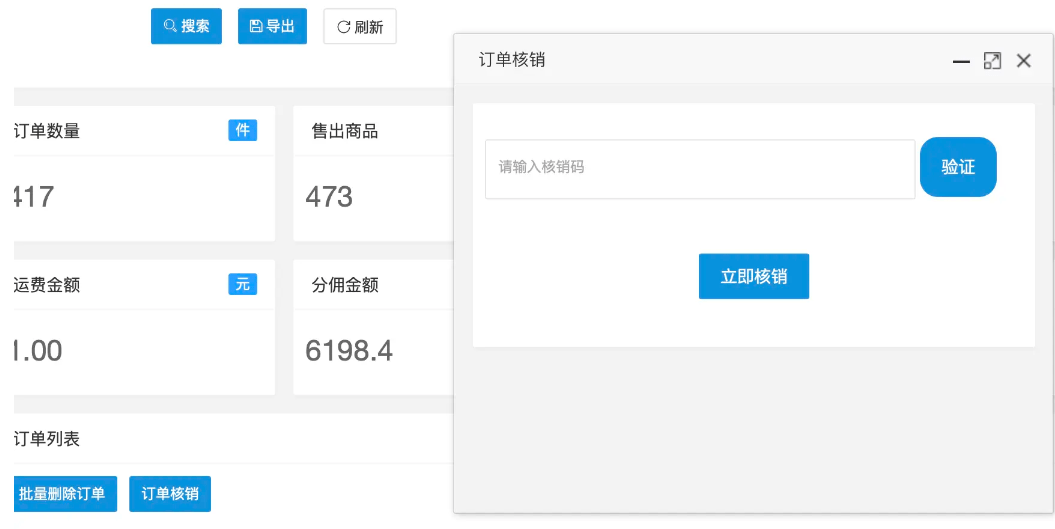This screenshot has width=1055, height=529.
Task: Click the 473 sold goods value
Action: (x=329, y=196)
